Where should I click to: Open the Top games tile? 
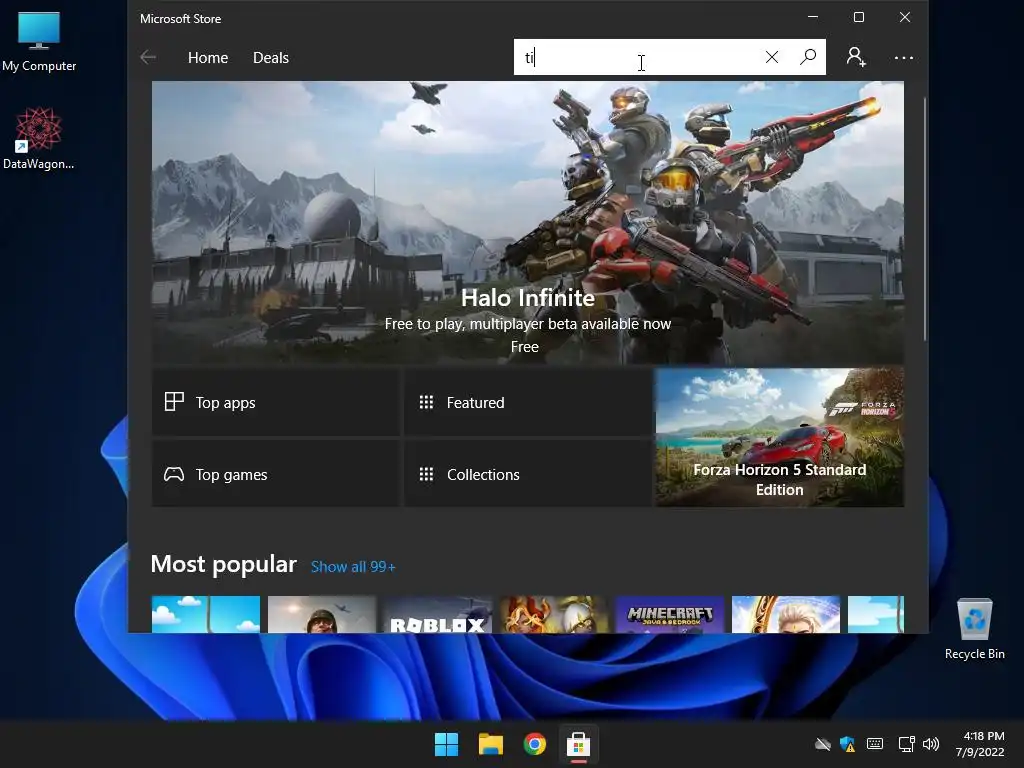(x=276, y=474)
